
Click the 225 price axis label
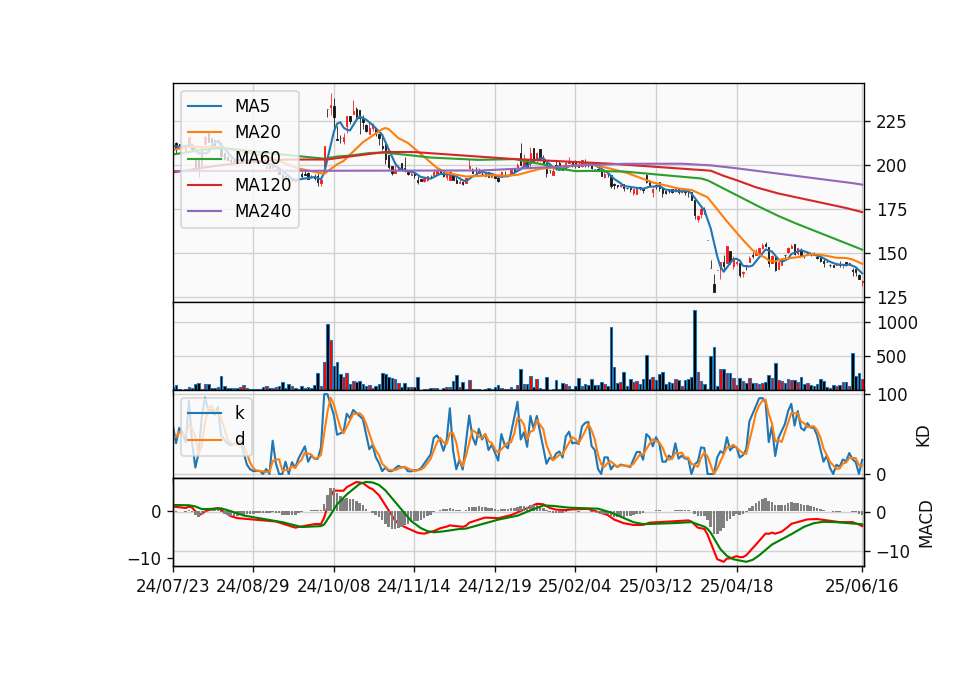tap(891, 122)
